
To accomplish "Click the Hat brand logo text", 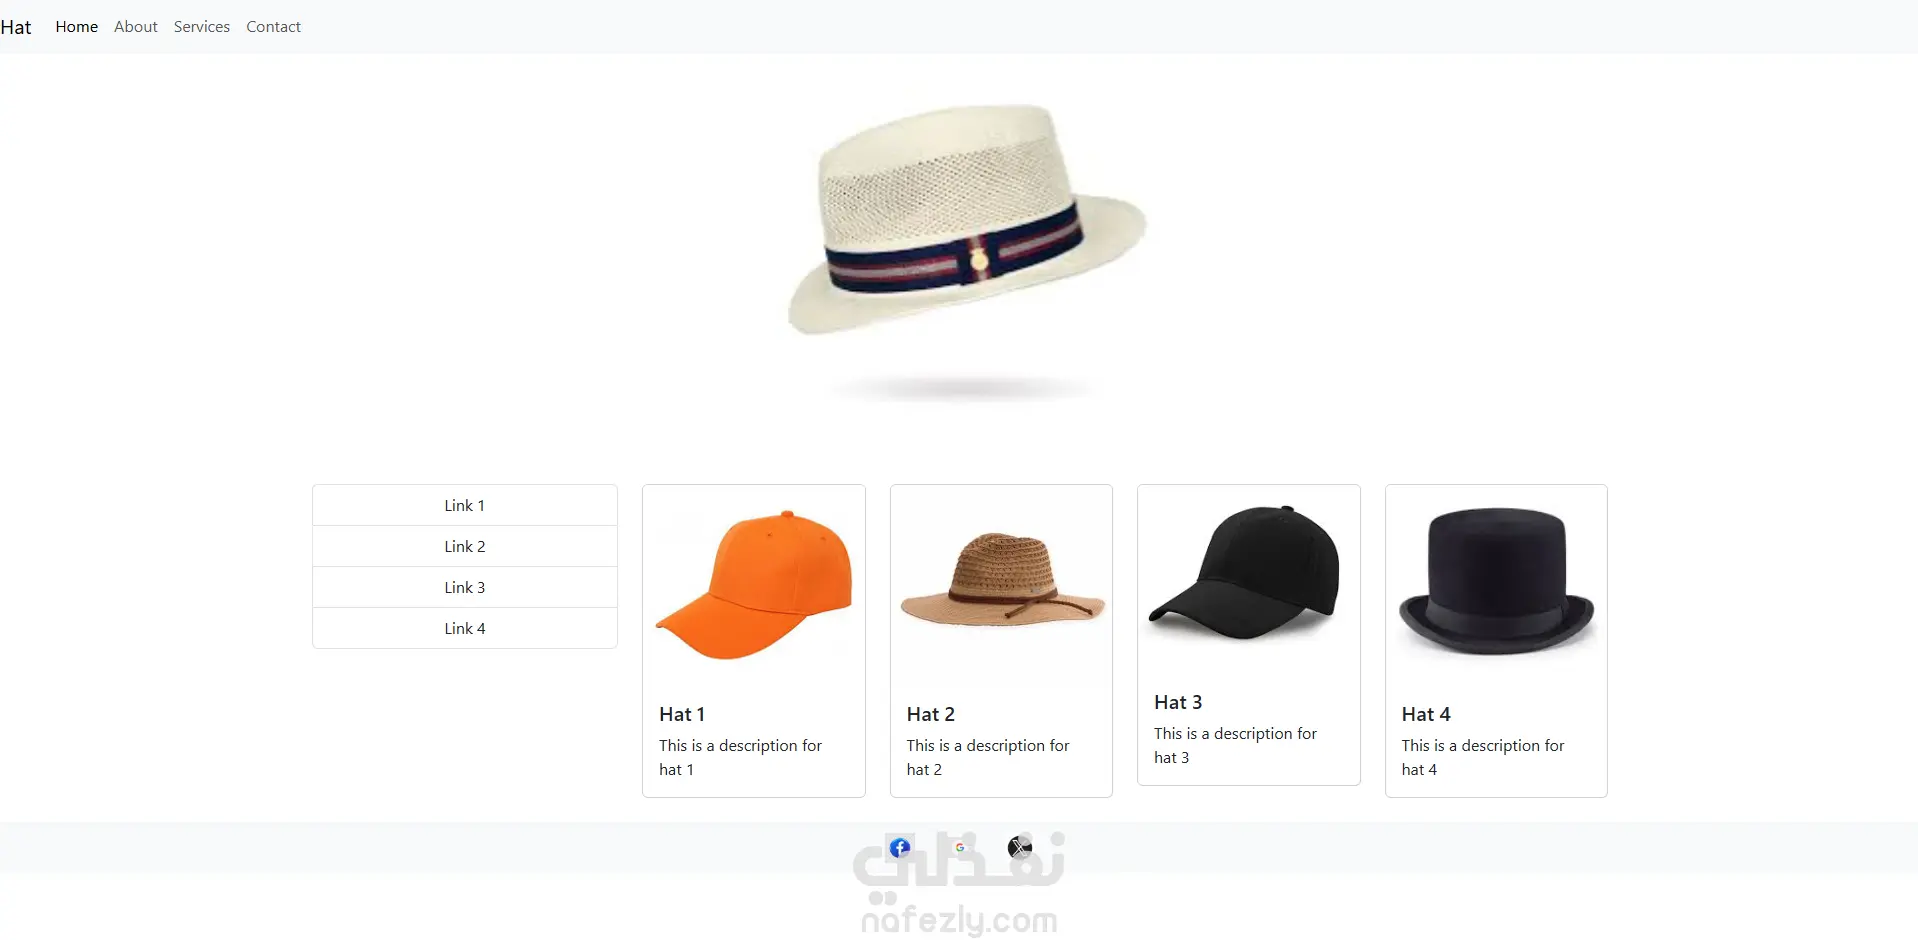I will (x=16, y=27).
